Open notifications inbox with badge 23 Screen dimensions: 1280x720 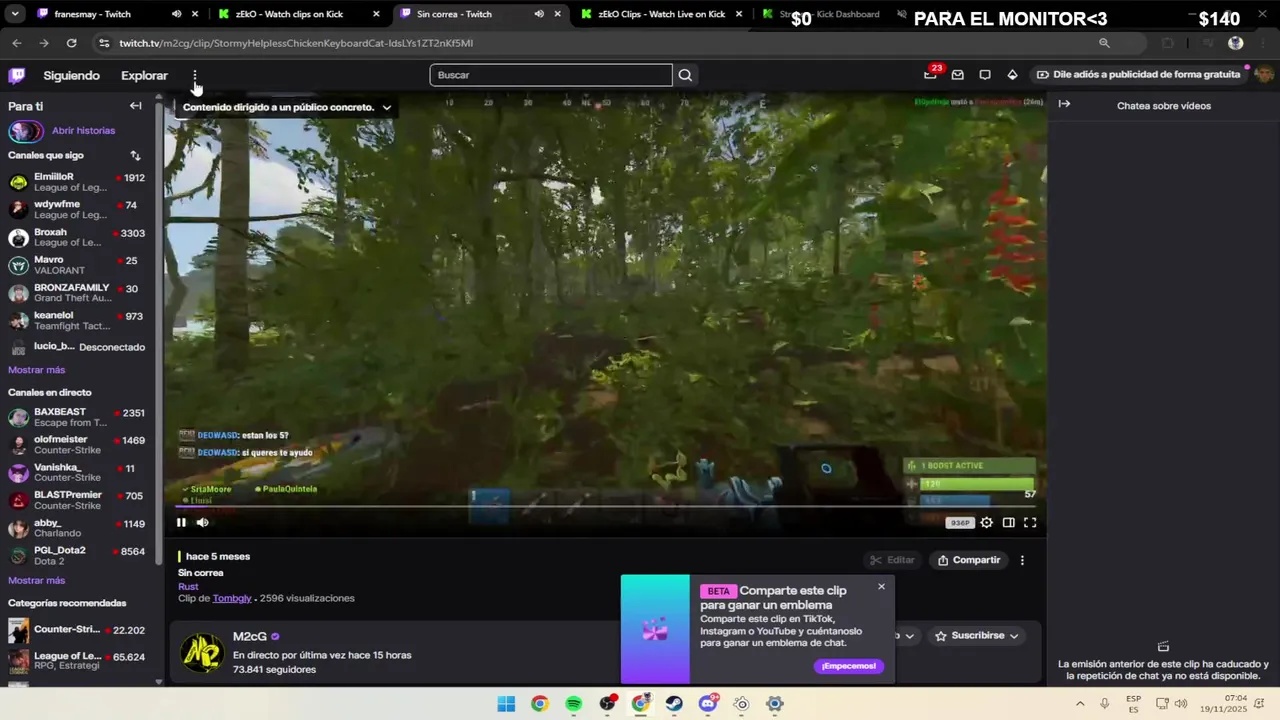tap(930, 74)
